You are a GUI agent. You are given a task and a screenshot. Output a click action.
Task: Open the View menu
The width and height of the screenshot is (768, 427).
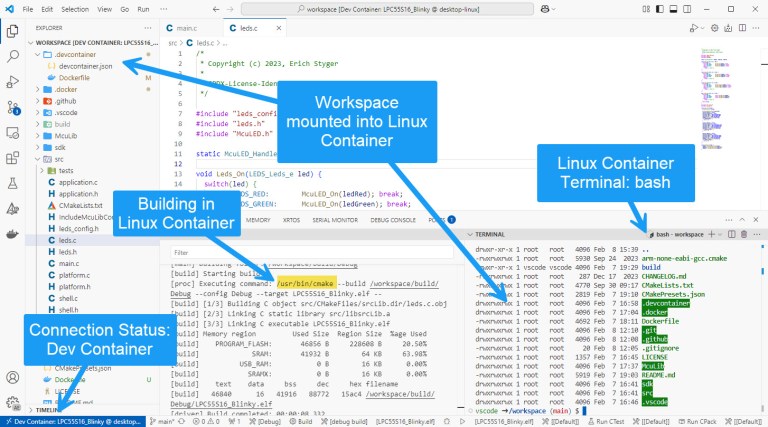[104, 9]
